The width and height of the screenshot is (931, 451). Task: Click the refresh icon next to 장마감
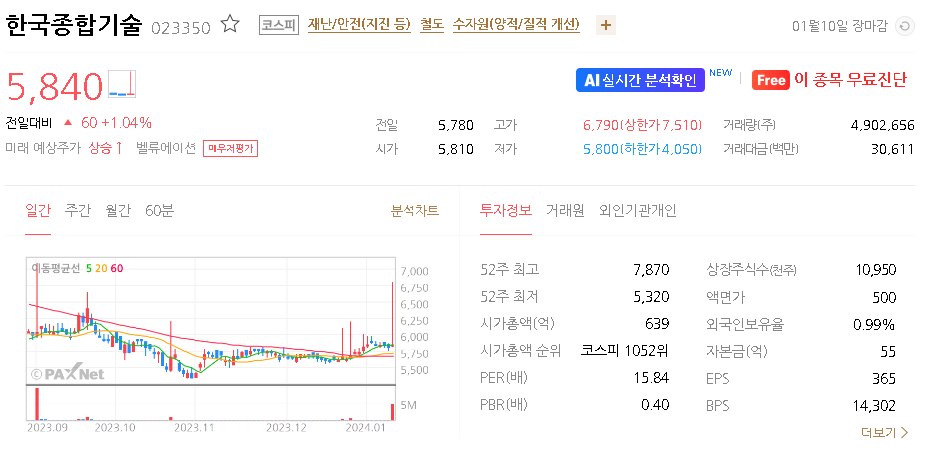tap(905, 26)
